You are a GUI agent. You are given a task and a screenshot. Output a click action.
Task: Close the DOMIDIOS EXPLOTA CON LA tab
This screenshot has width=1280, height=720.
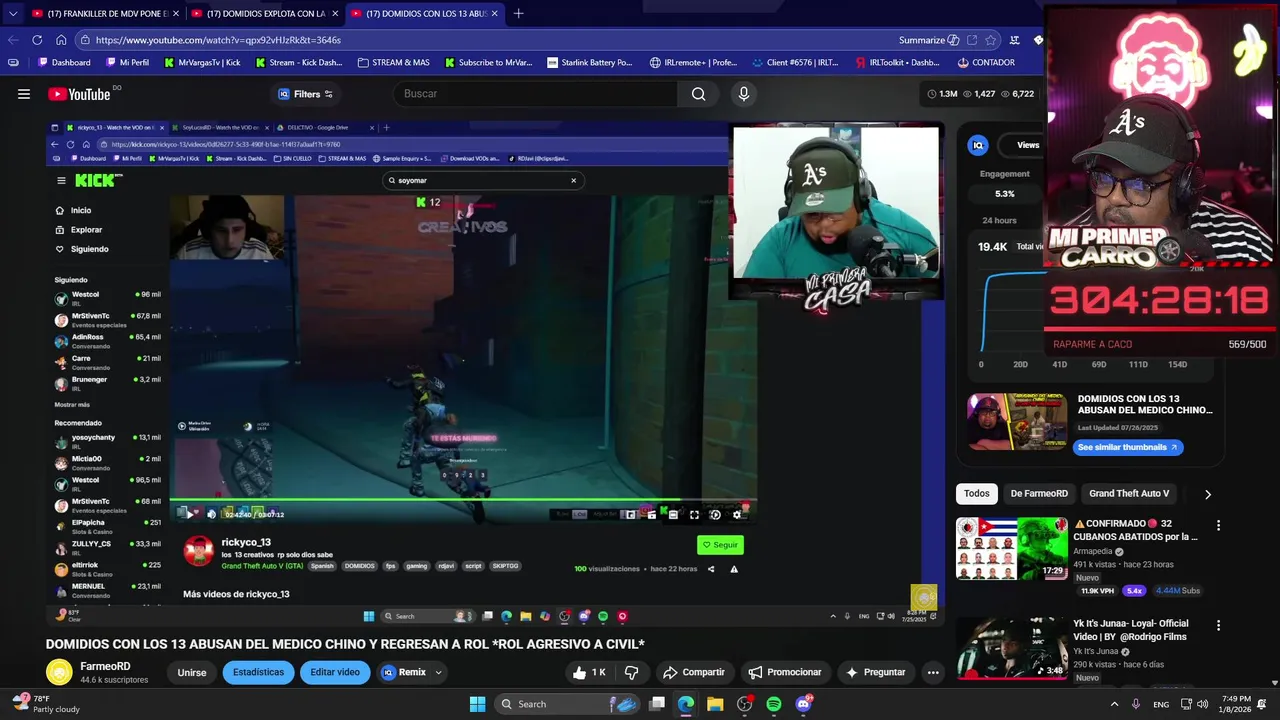click(334, 14)
